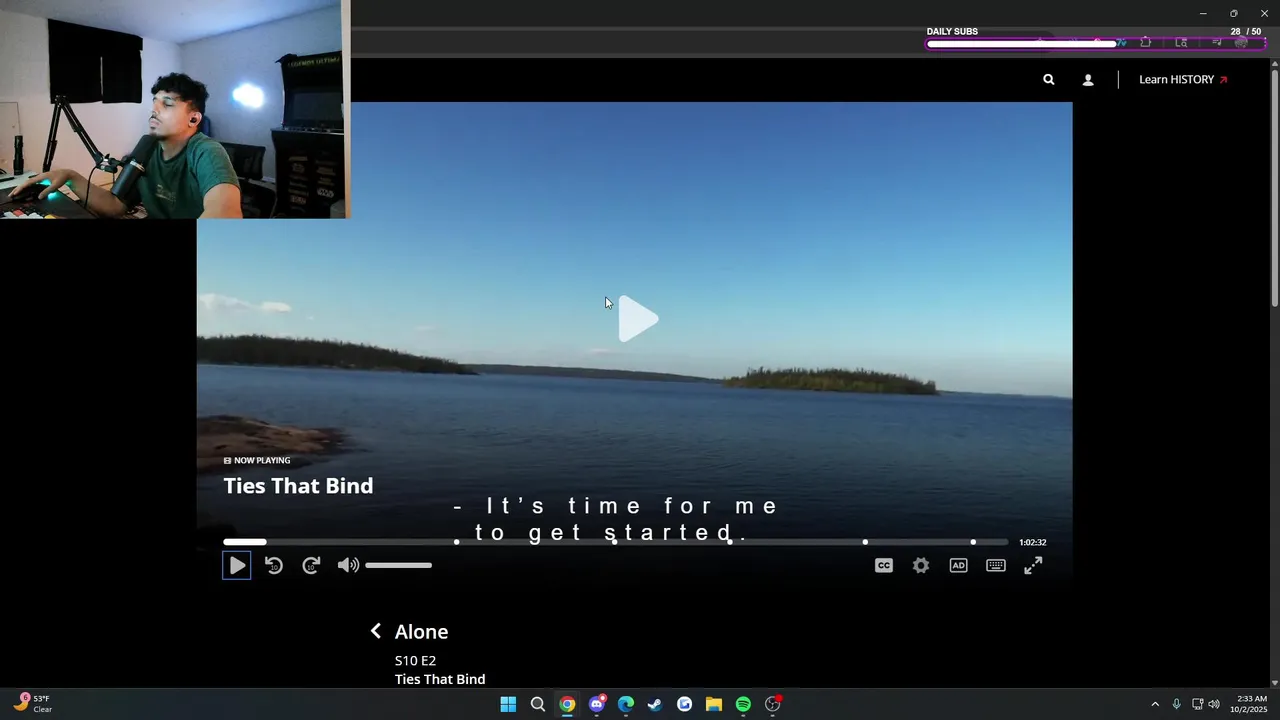1280x720 pixels.
Task: Minimize the browser window
Action: click(x=1203, y=13)
